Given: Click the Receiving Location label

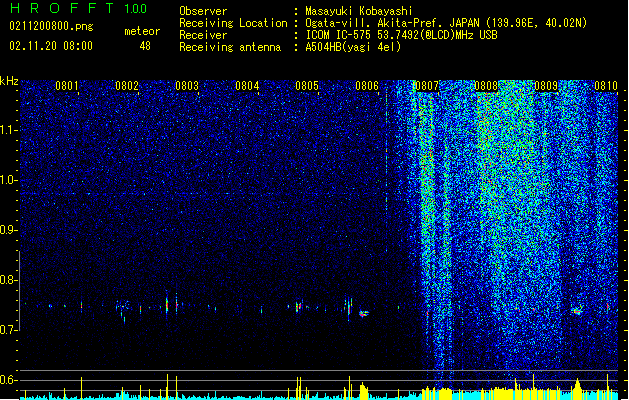Looking at the screenshot, I should [233, 23].
